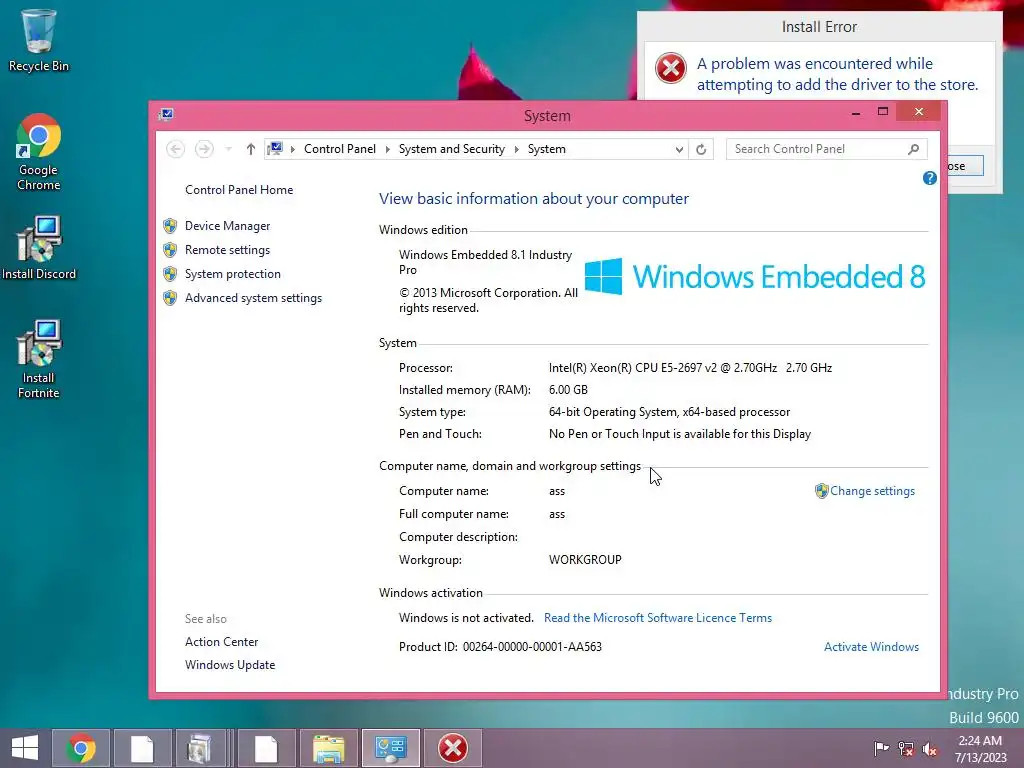Expand the address bar history dropdown
The height and width of the screenshot is (768, 1024).
(x=679, y=149)
